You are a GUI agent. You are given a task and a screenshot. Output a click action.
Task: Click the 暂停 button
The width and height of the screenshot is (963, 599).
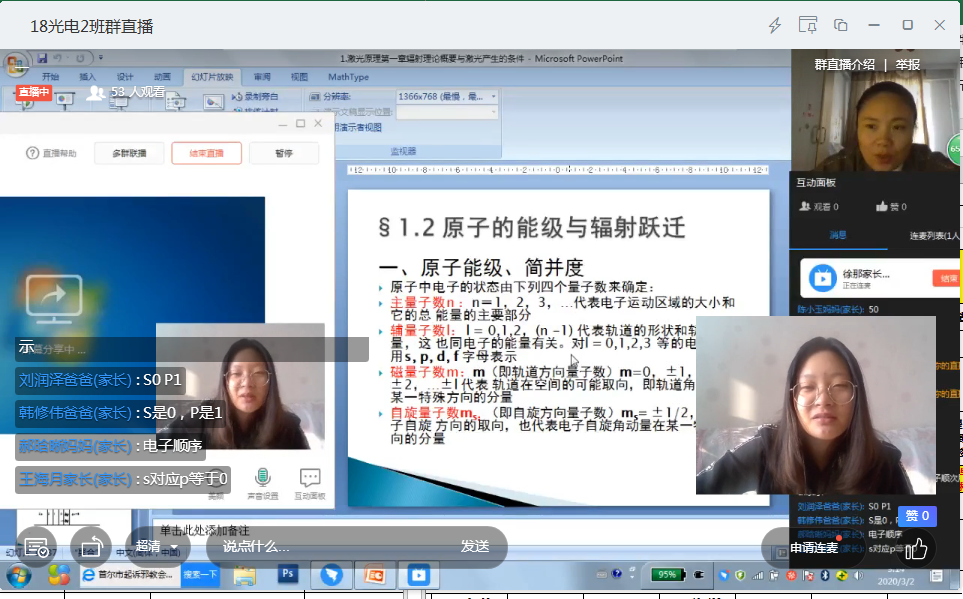pos(284,153)
